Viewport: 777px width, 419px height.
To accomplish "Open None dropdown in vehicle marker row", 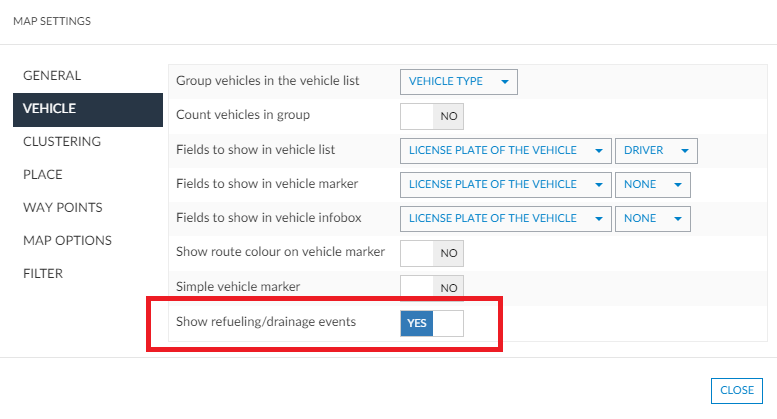I will 653,185.
